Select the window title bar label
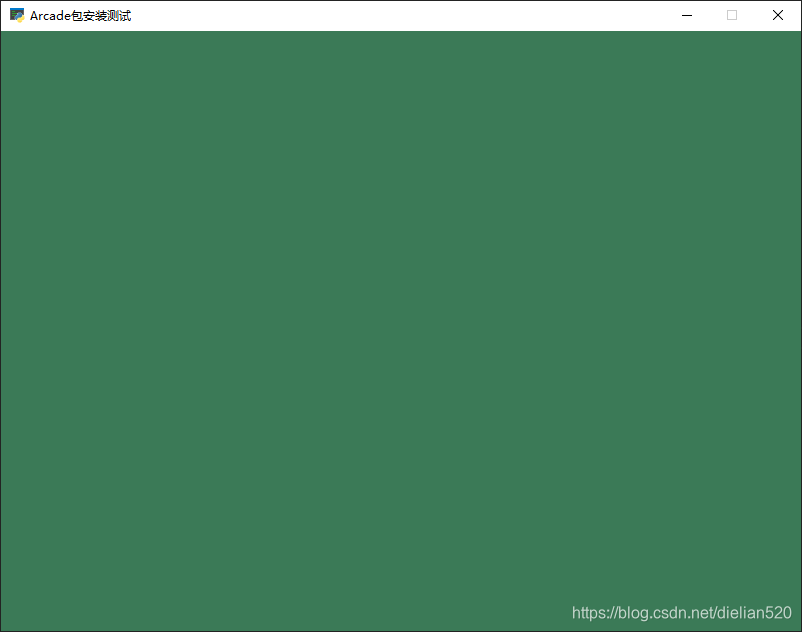802x632 pixels. point(80,15)
